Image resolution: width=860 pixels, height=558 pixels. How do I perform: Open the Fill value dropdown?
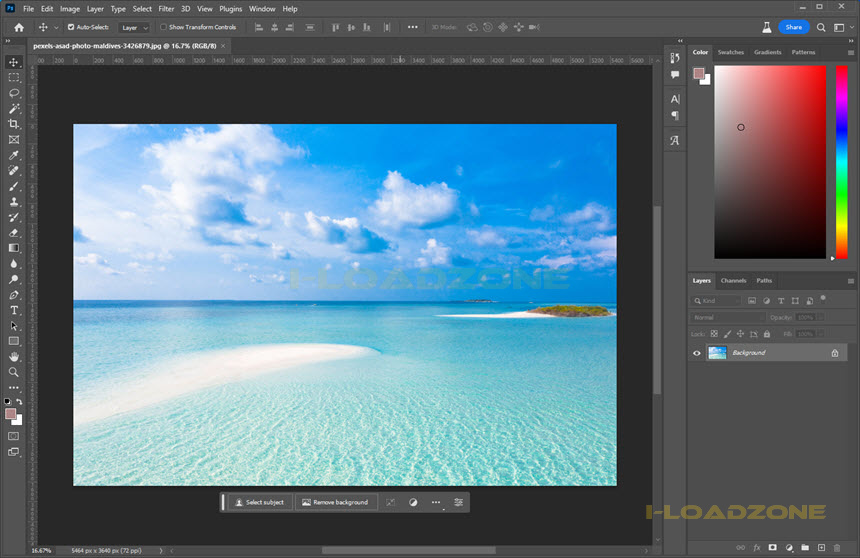coord(821,334)
